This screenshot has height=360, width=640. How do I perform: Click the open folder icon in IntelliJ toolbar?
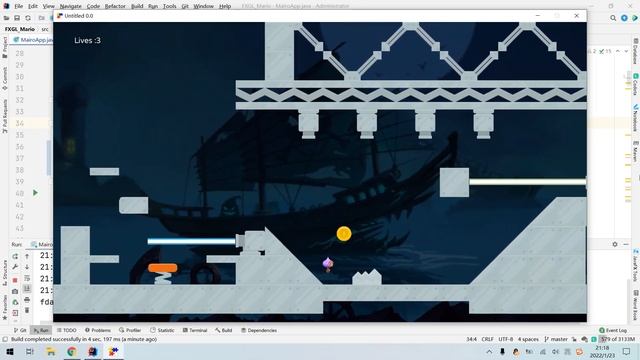pos(6,18)
